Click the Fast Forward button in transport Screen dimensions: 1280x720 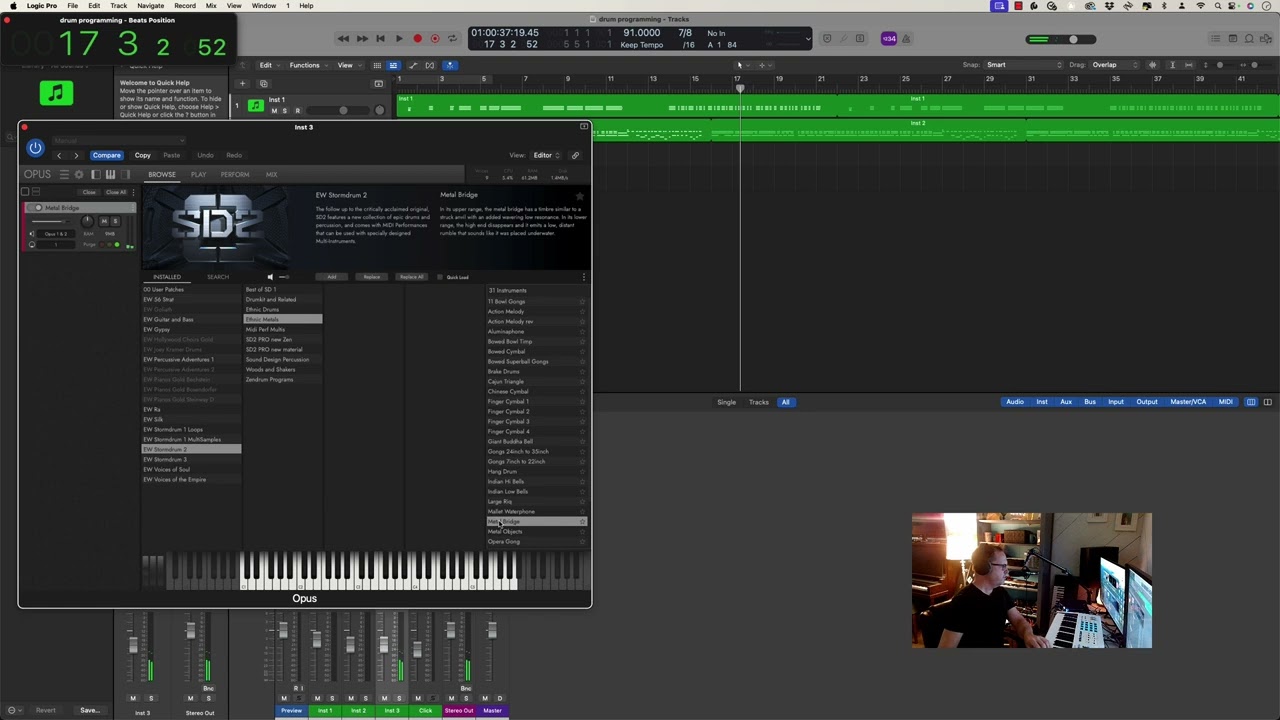(362, 39)
